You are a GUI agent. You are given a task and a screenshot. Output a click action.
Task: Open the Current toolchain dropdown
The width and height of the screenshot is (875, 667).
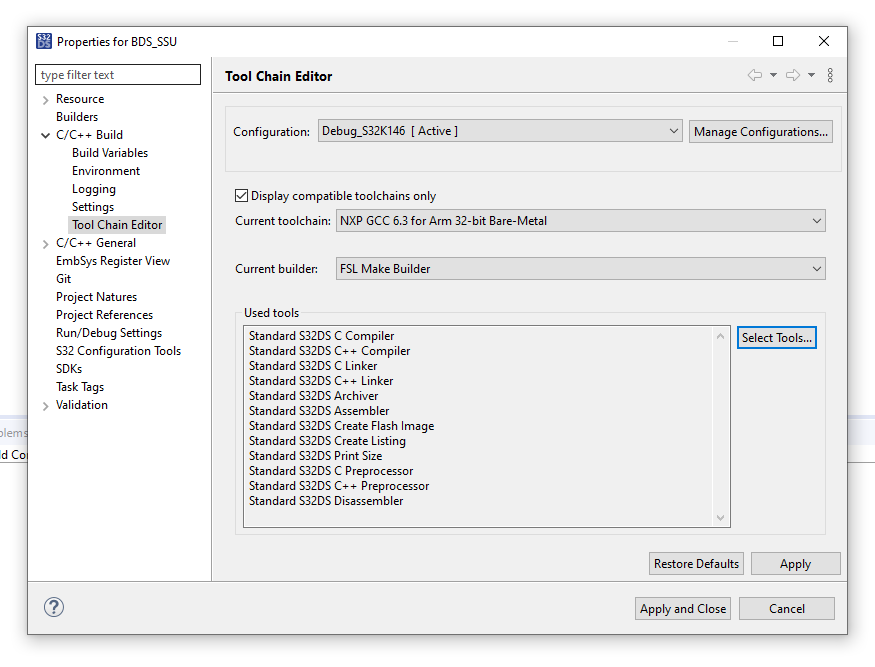tap(580, 221)
